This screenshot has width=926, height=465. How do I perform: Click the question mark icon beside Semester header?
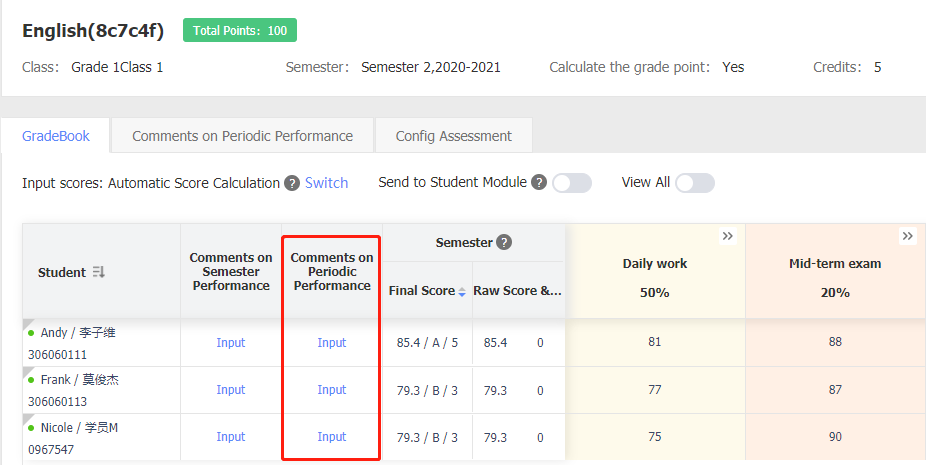(x=504, y=242)
